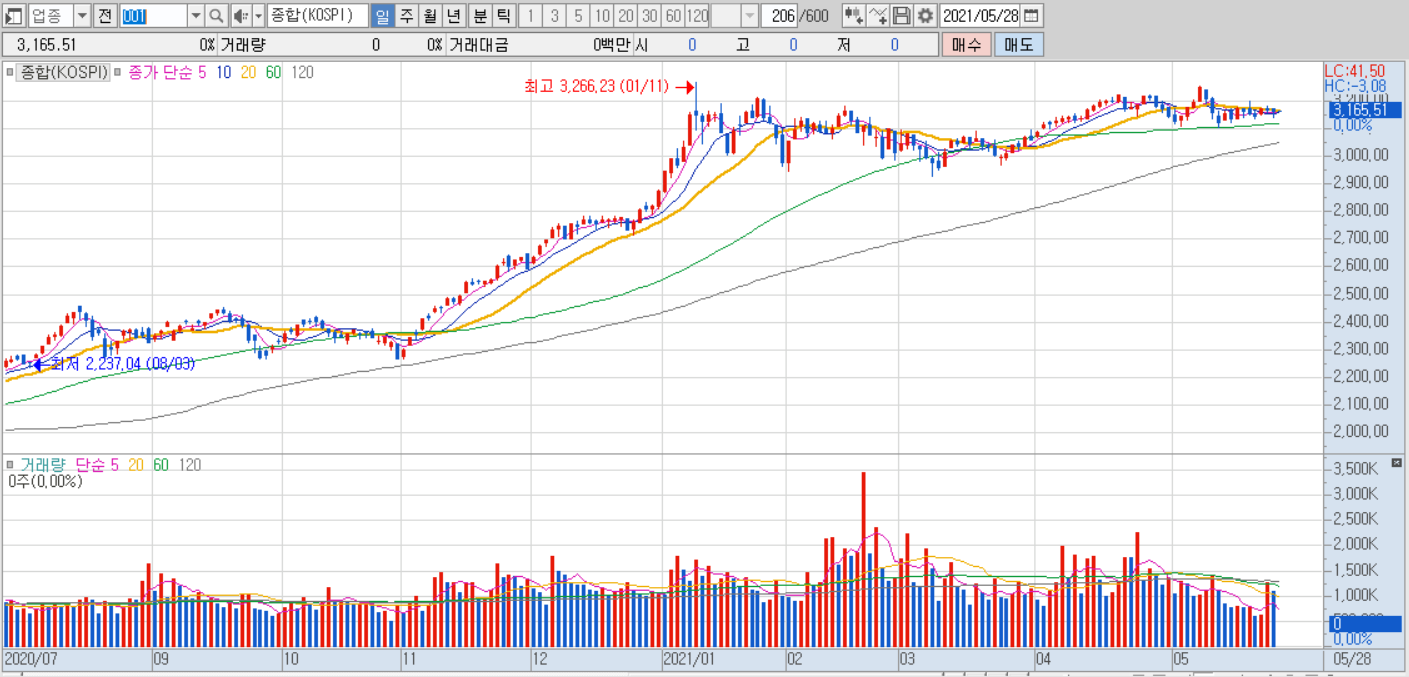The image size is (1409, 677).
Task: Click the 매수 buy button
Action: (x=966, y=44)
